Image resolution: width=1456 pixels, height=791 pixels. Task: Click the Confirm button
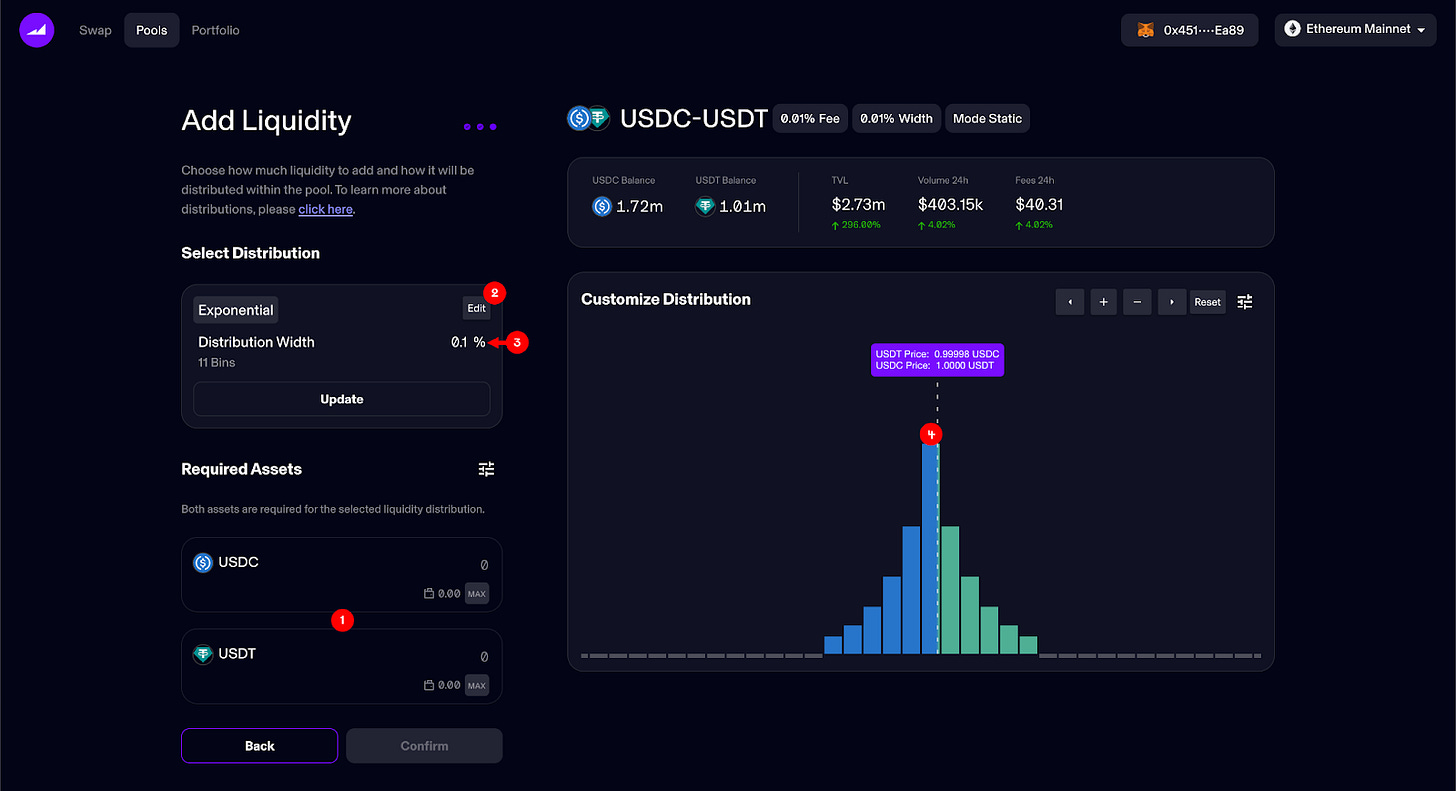click(425, 746)
